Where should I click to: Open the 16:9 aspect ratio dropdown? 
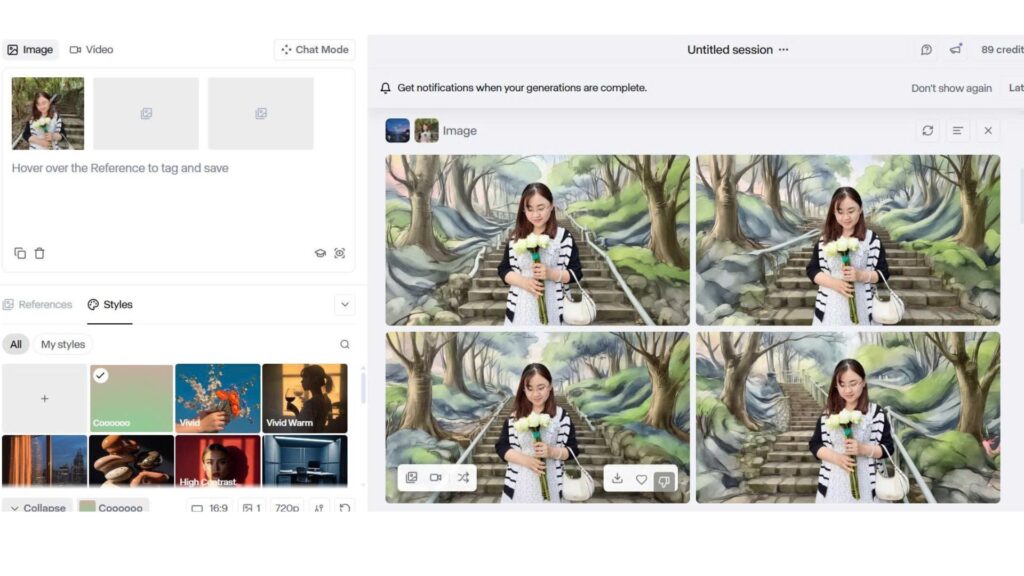click(210, 508)
